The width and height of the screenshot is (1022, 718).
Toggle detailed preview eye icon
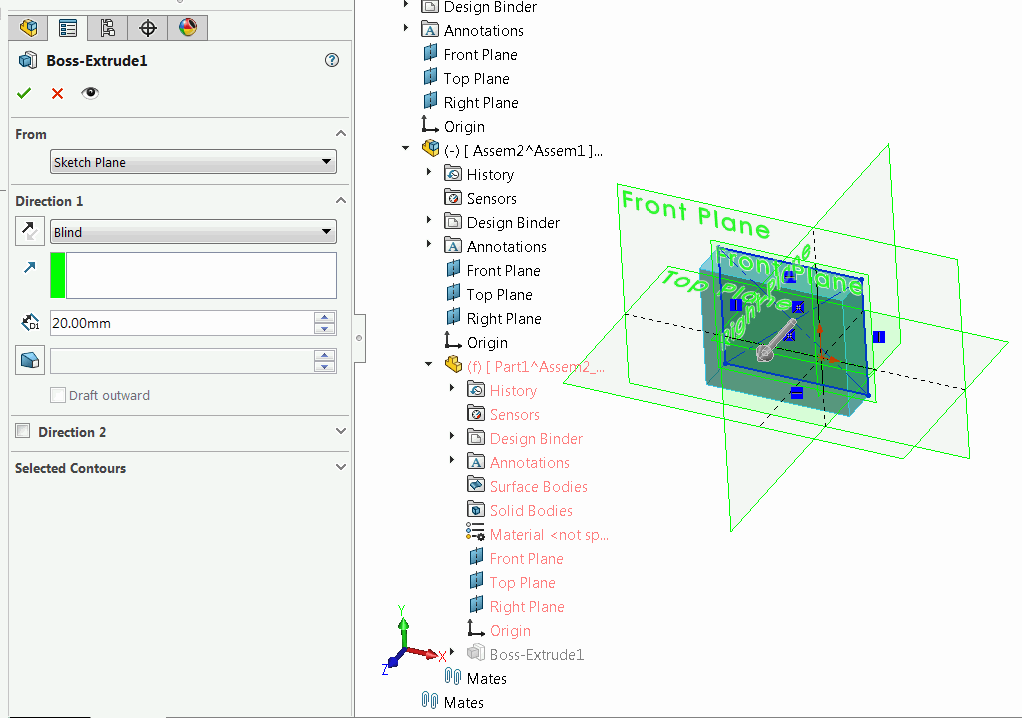point(90,93)
